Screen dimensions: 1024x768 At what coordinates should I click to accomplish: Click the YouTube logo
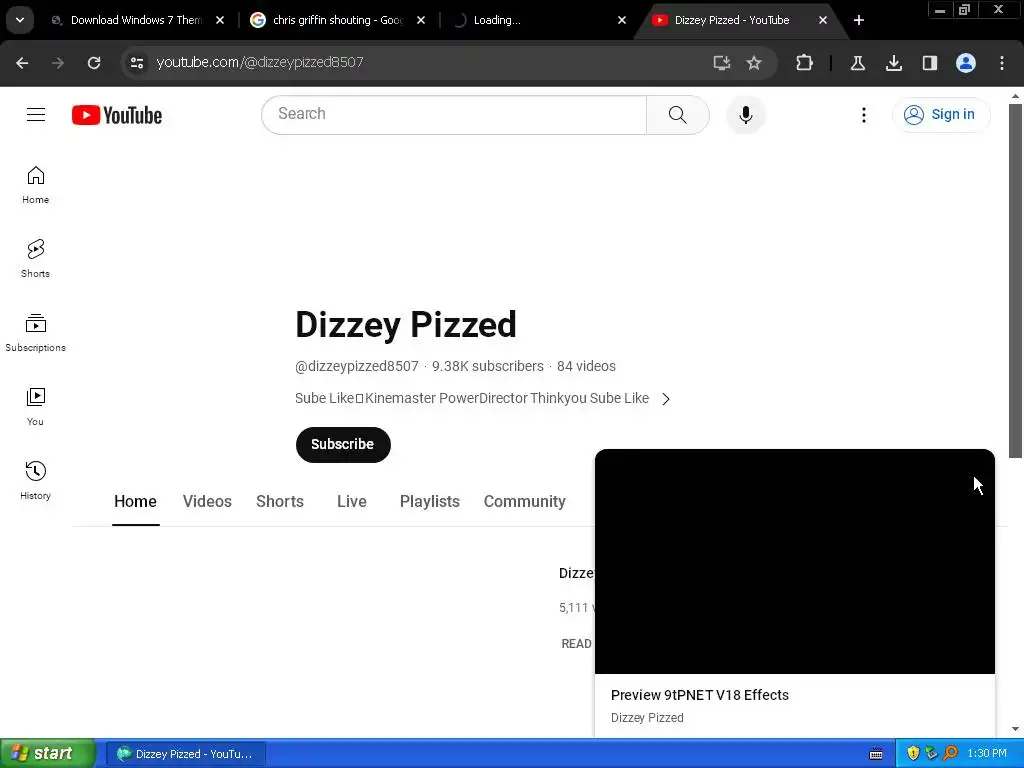117,115
